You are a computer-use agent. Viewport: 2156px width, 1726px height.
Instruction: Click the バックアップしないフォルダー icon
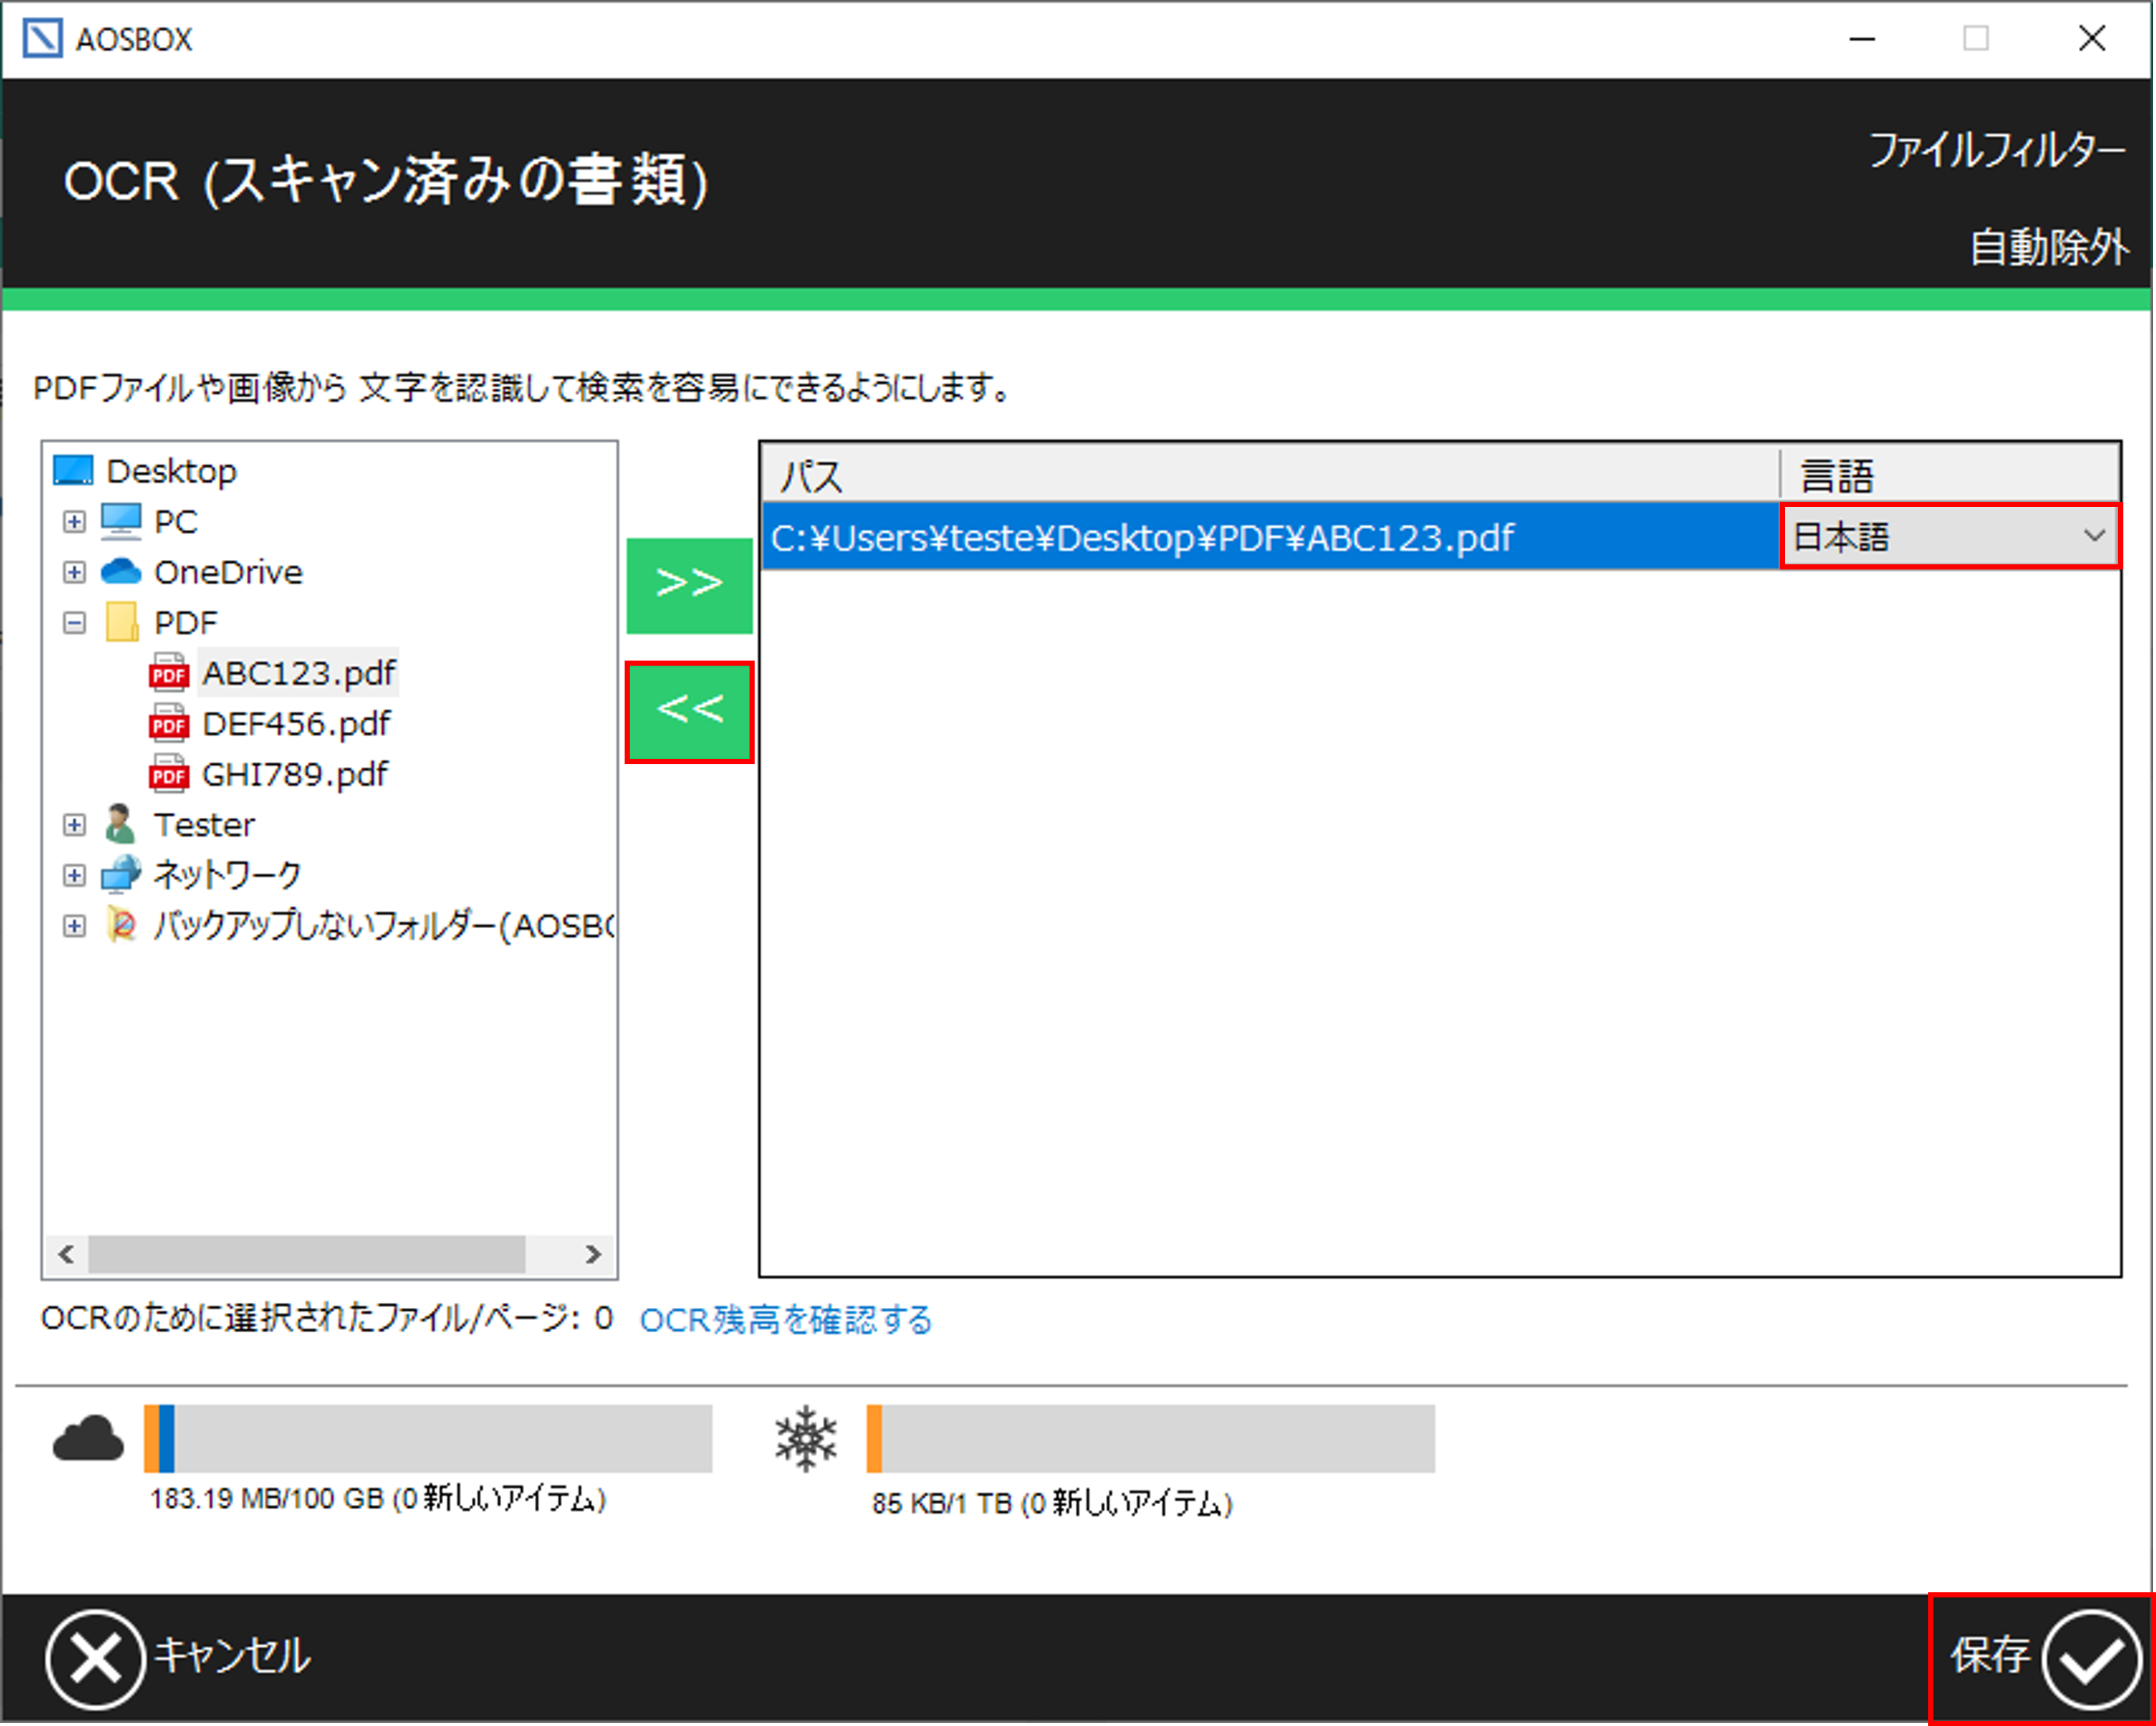click(x=121, y=925)
